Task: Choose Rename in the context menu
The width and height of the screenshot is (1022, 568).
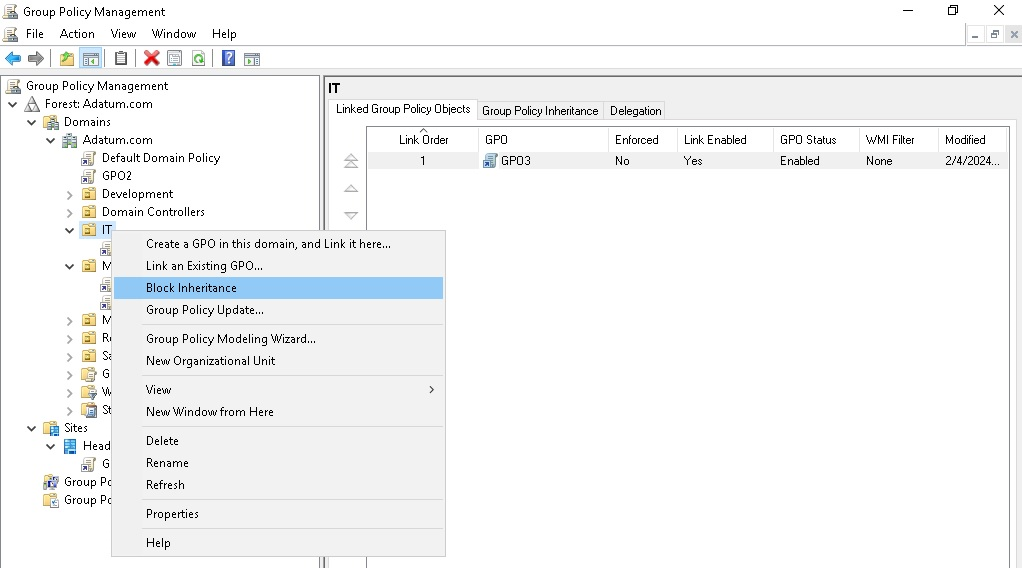Action: coord(278,463)
